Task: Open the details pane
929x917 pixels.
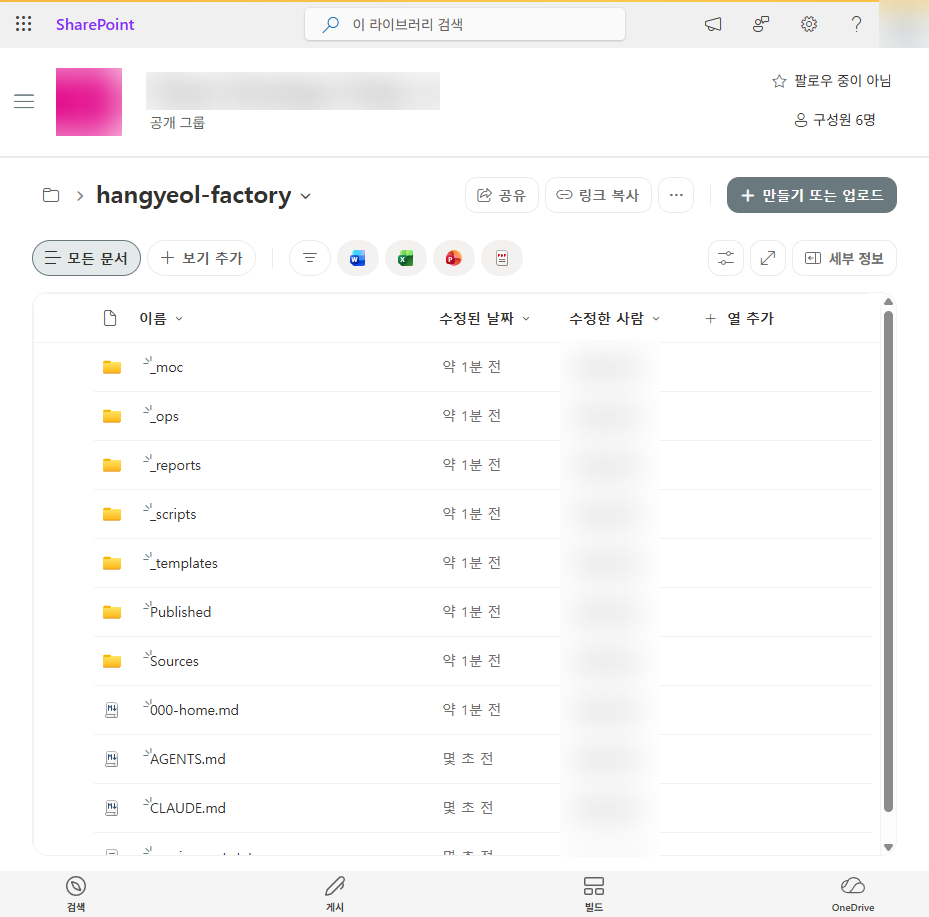Action: coord(844,258)
